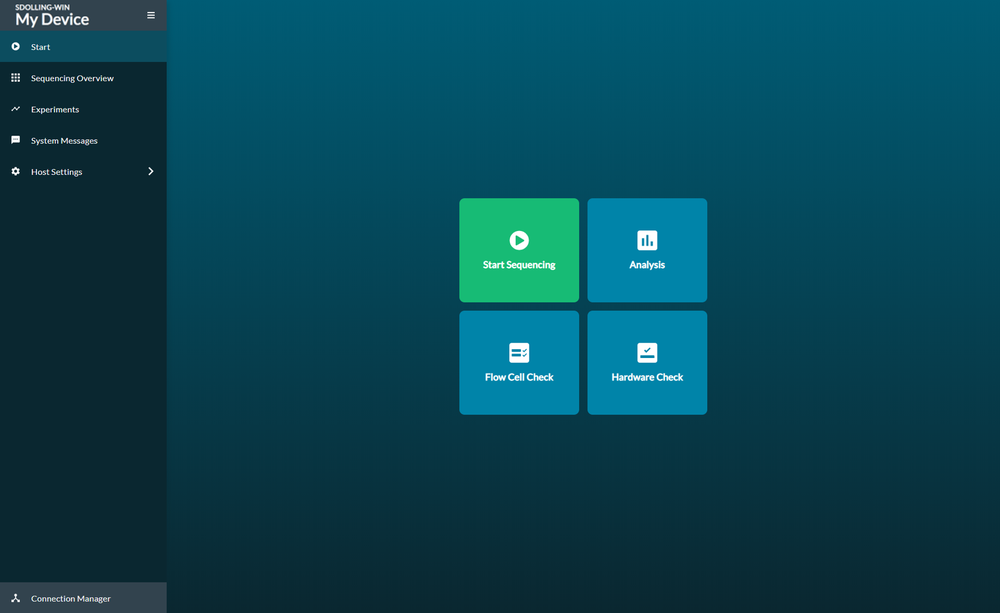1000x613 pixels.
Task: Select the Start play icon in sidebar
Action: click(x=15, y=47)
